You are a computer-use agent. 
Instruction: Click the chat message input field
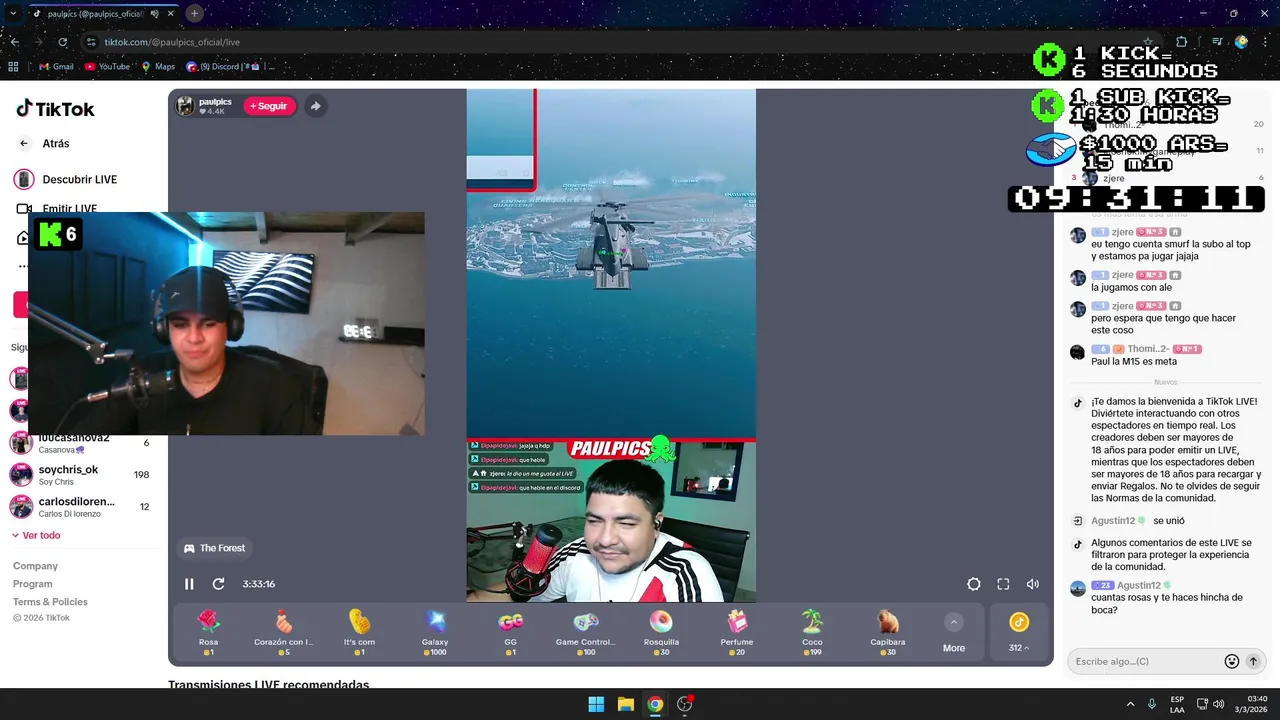1145,661
